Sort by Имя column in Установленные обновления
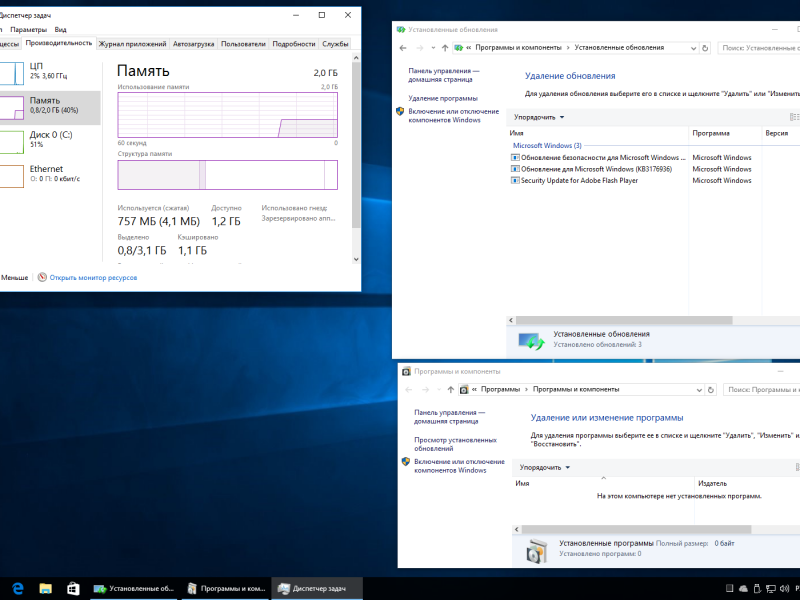The height and width of the screenshot is (600, 800). click(597, 133)
